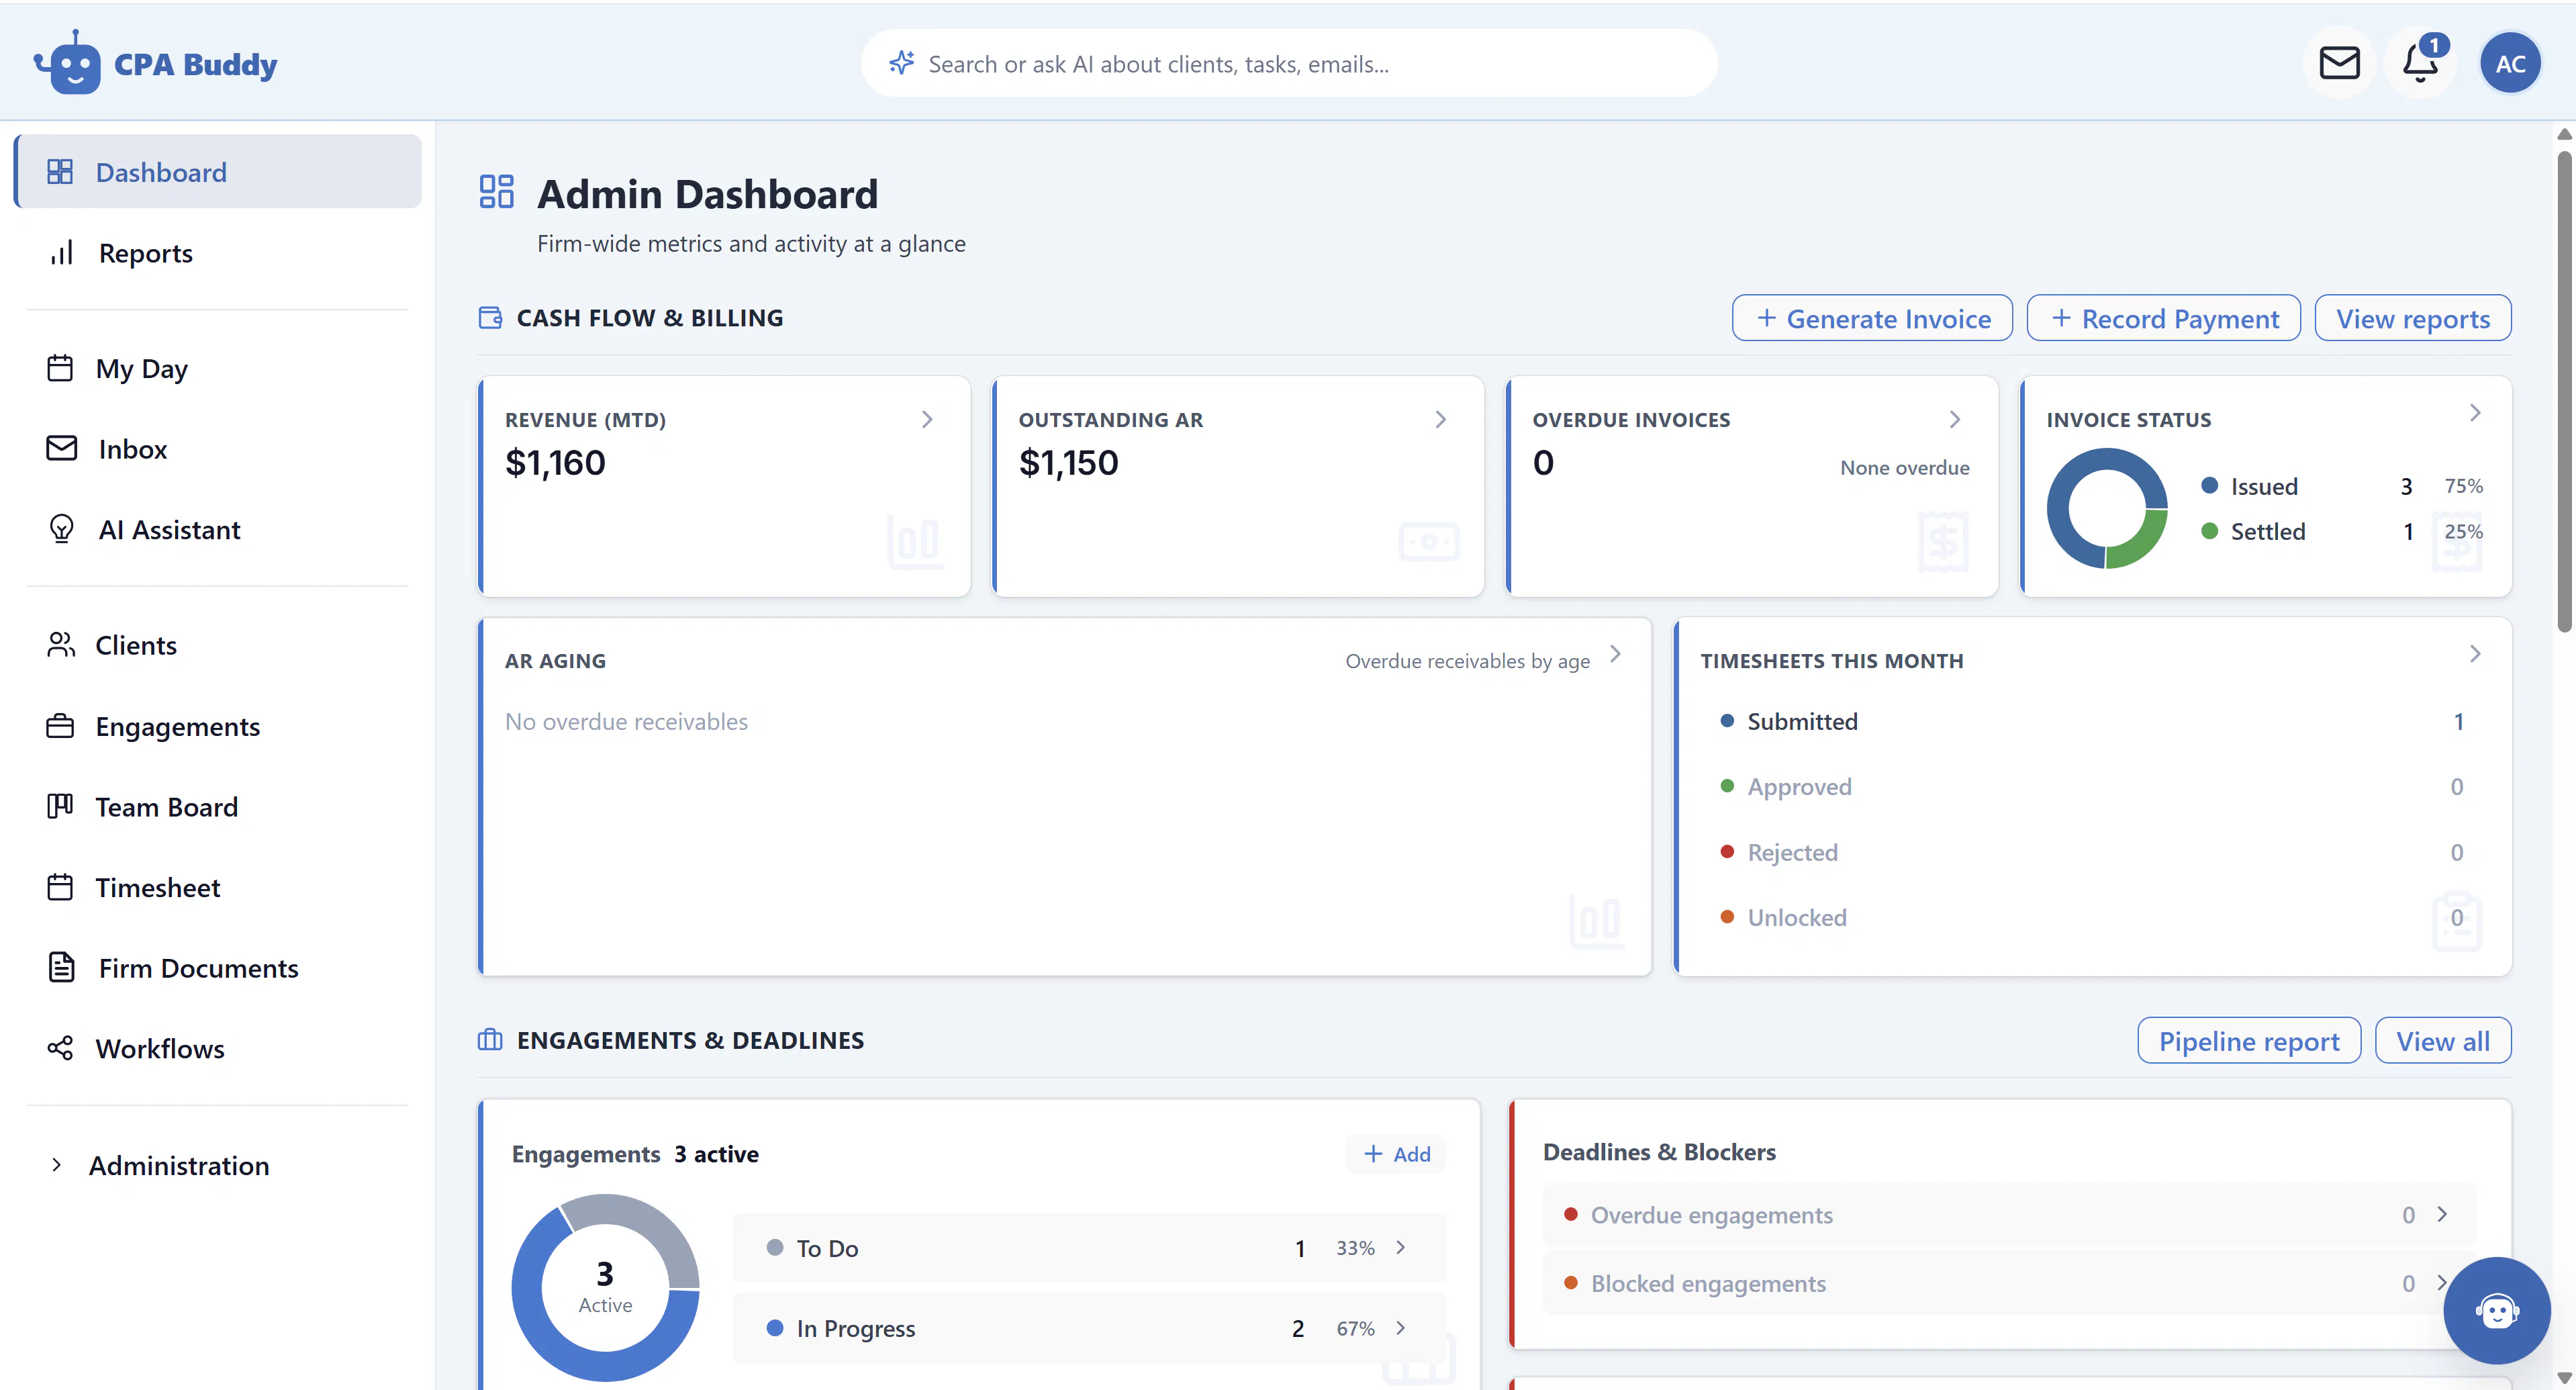
Task: Open Invoice Status card chevron
Action: tap(2475, 413)
